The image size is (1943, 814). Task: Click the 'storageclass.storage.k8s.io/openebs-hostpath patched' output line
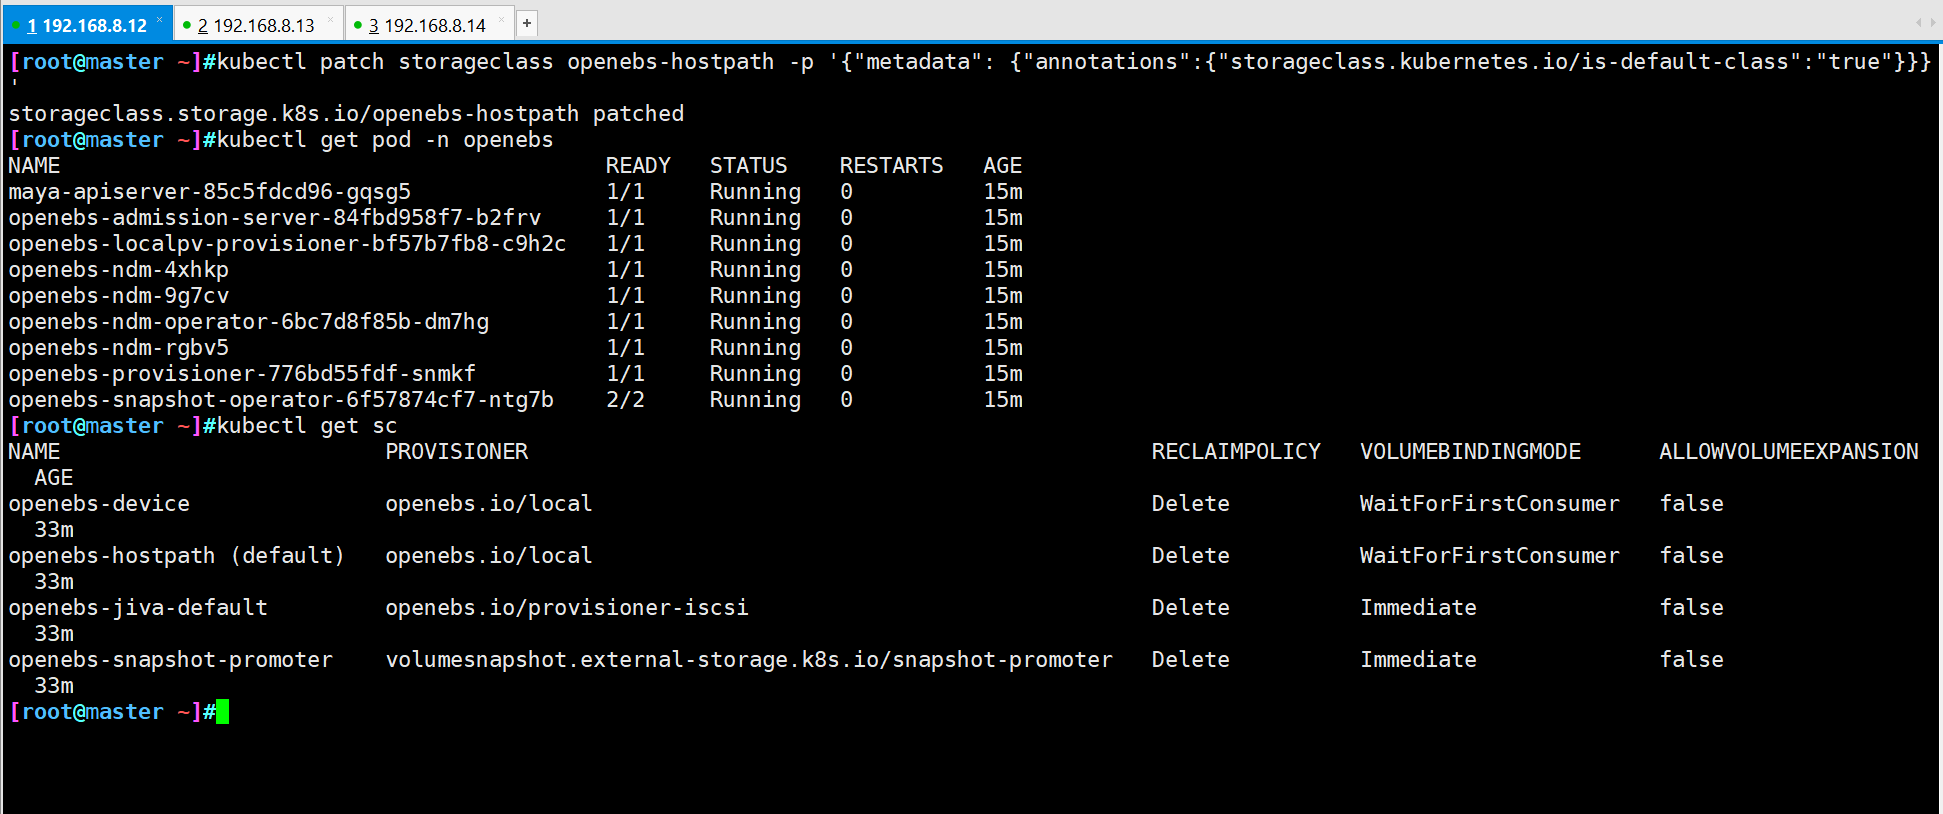pyautogui.click(x=346, y=114)
